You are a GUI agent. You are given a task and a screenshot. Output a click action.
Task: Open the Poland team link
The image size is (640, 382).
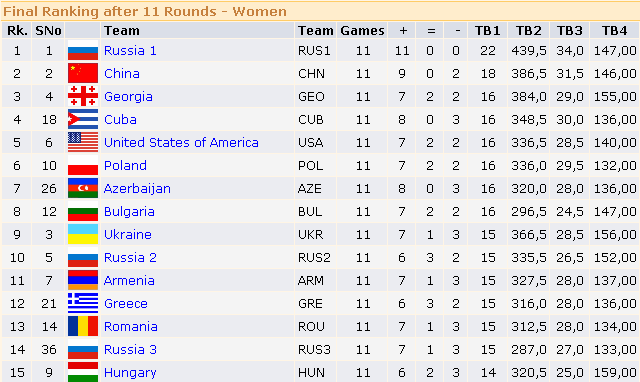click(x=125, y=165)
